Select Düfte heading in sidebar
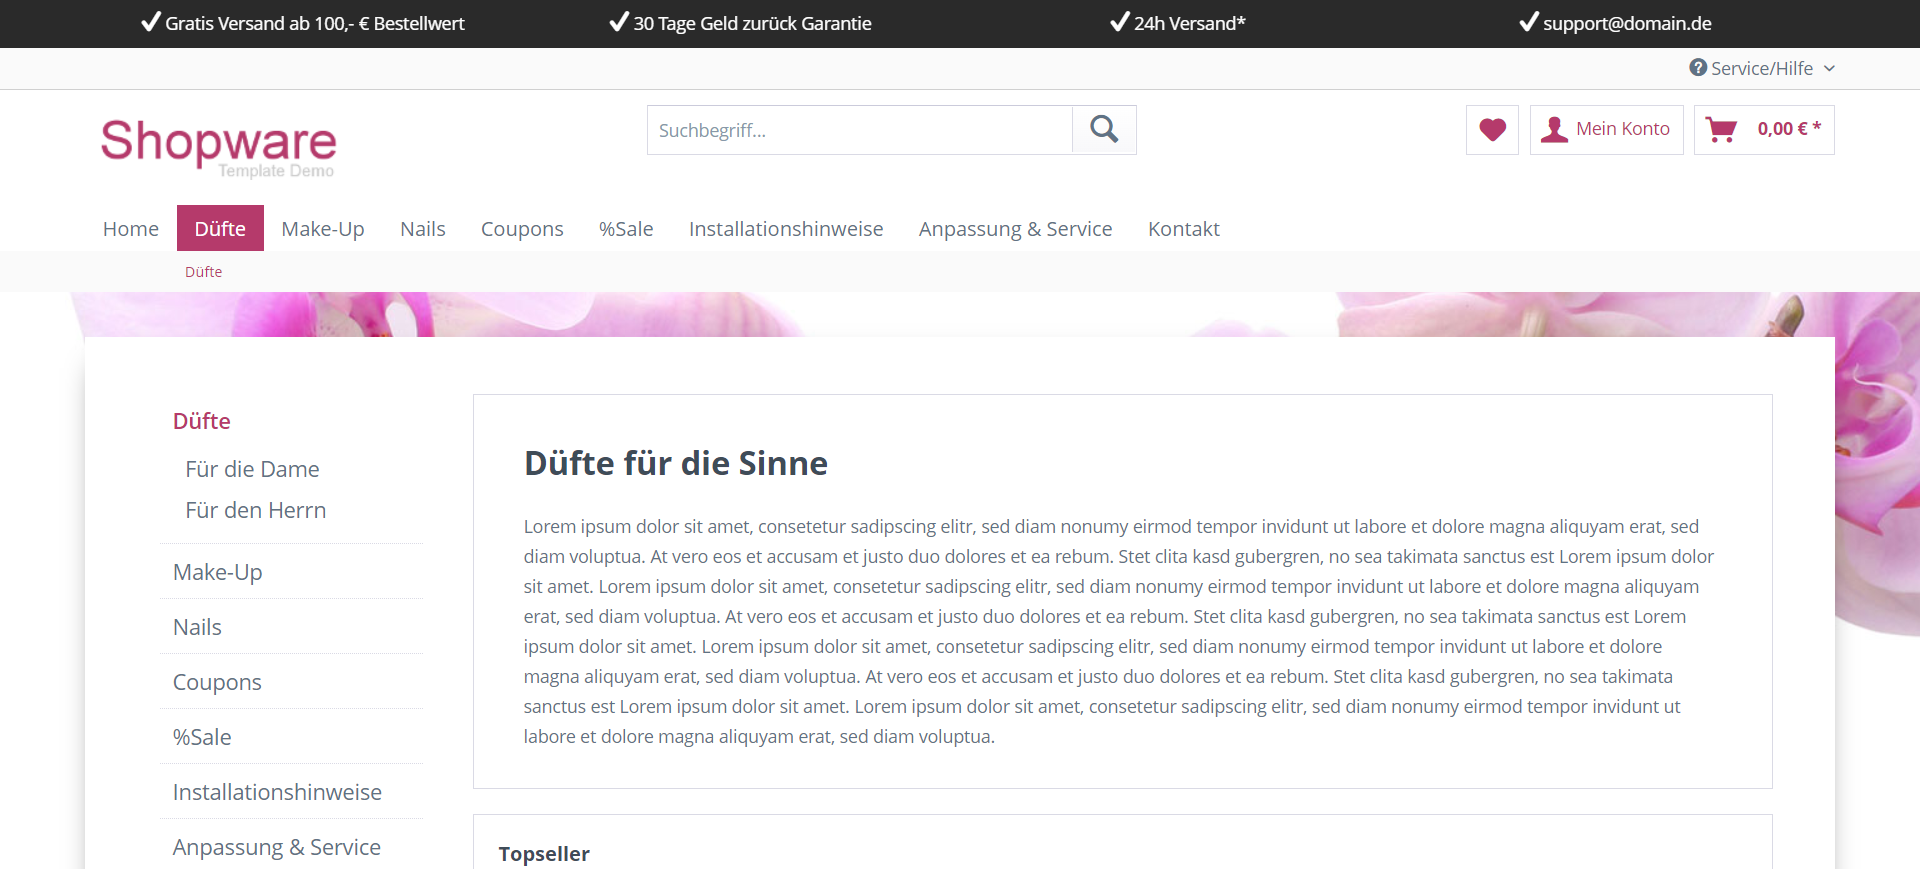Screen dimensions: 1920x869 coord(202,421)
